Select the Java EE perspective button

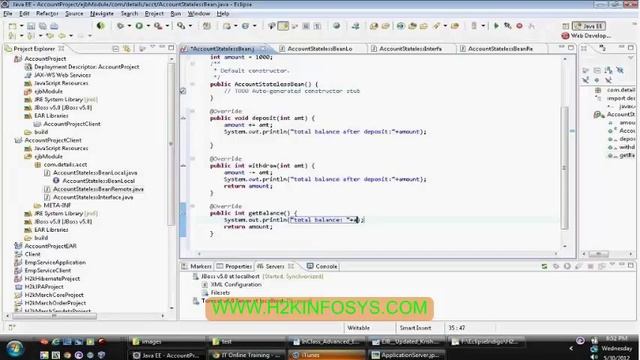(589, 26)
